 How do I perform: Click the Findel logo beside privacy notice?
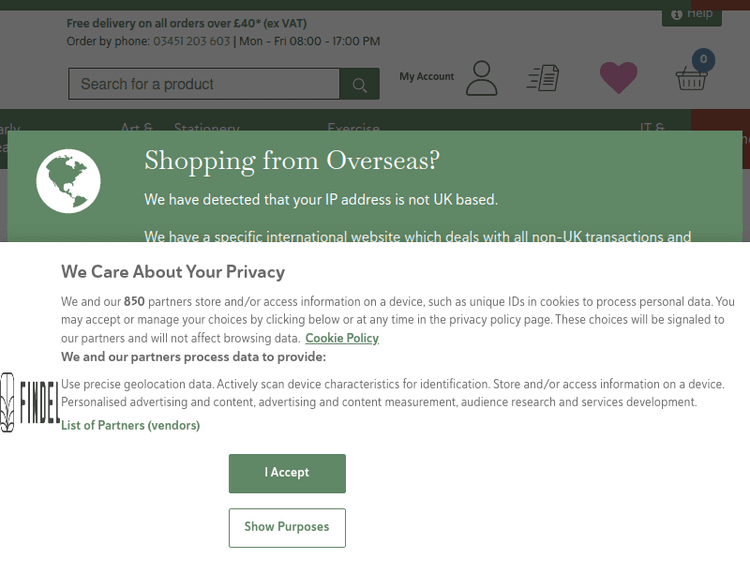(29, 402)
